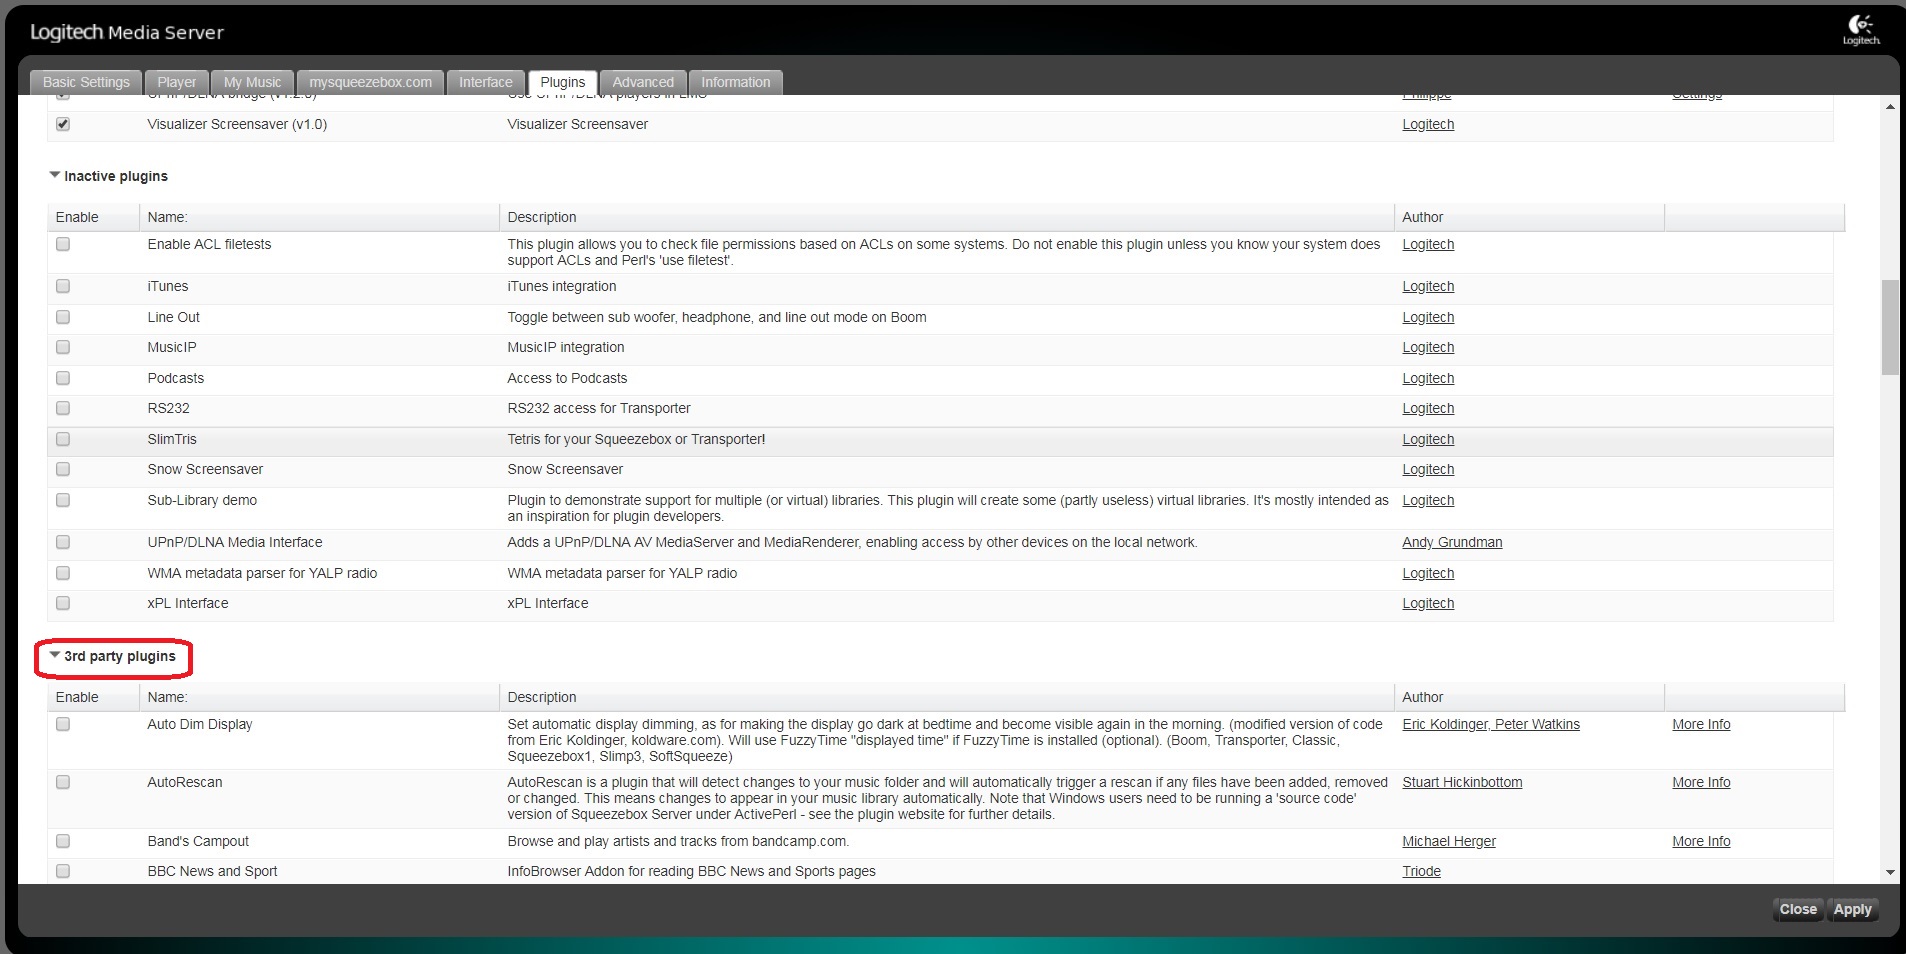Switch to the Interface tab

click(486, 82)
